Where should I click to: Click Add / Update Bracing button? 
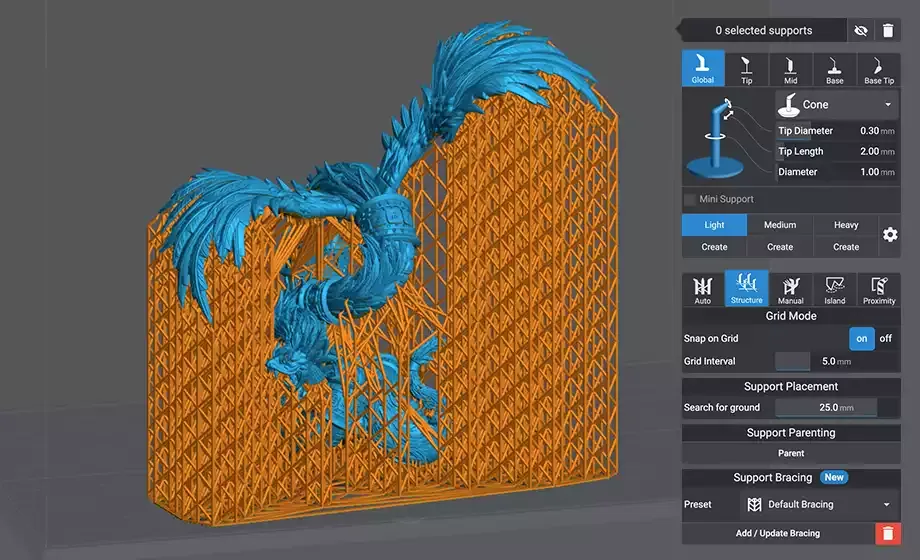pos(777,533)
